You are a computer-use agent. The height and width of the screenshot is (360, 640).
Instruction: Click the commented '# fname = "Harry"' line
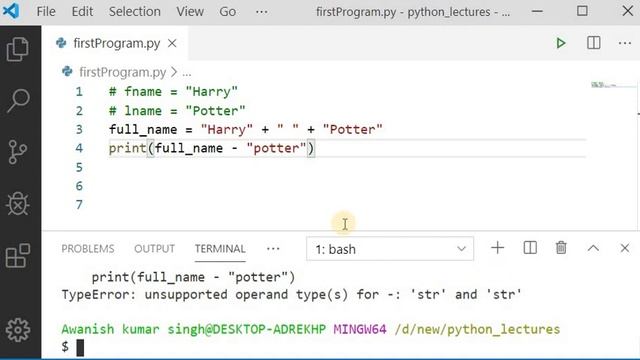pos(173,91)
